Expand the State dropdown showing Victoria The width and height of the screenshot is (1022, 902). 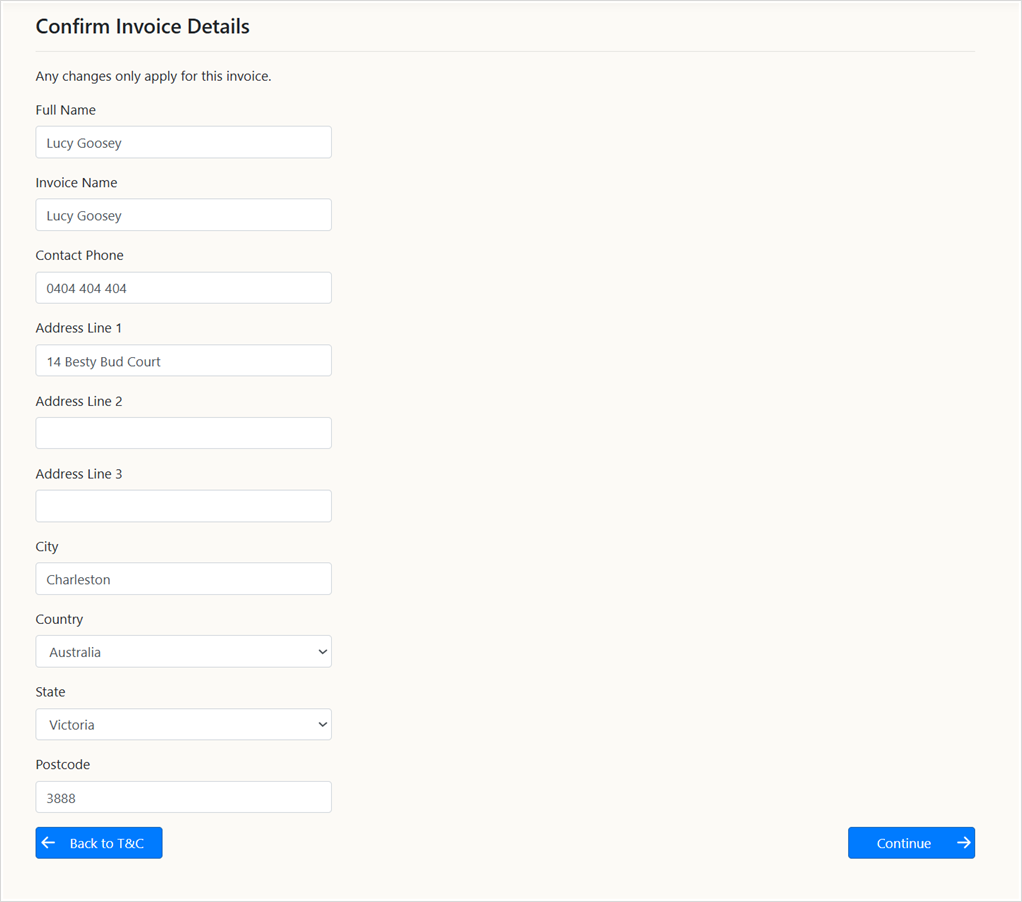[x=183, y=725]
